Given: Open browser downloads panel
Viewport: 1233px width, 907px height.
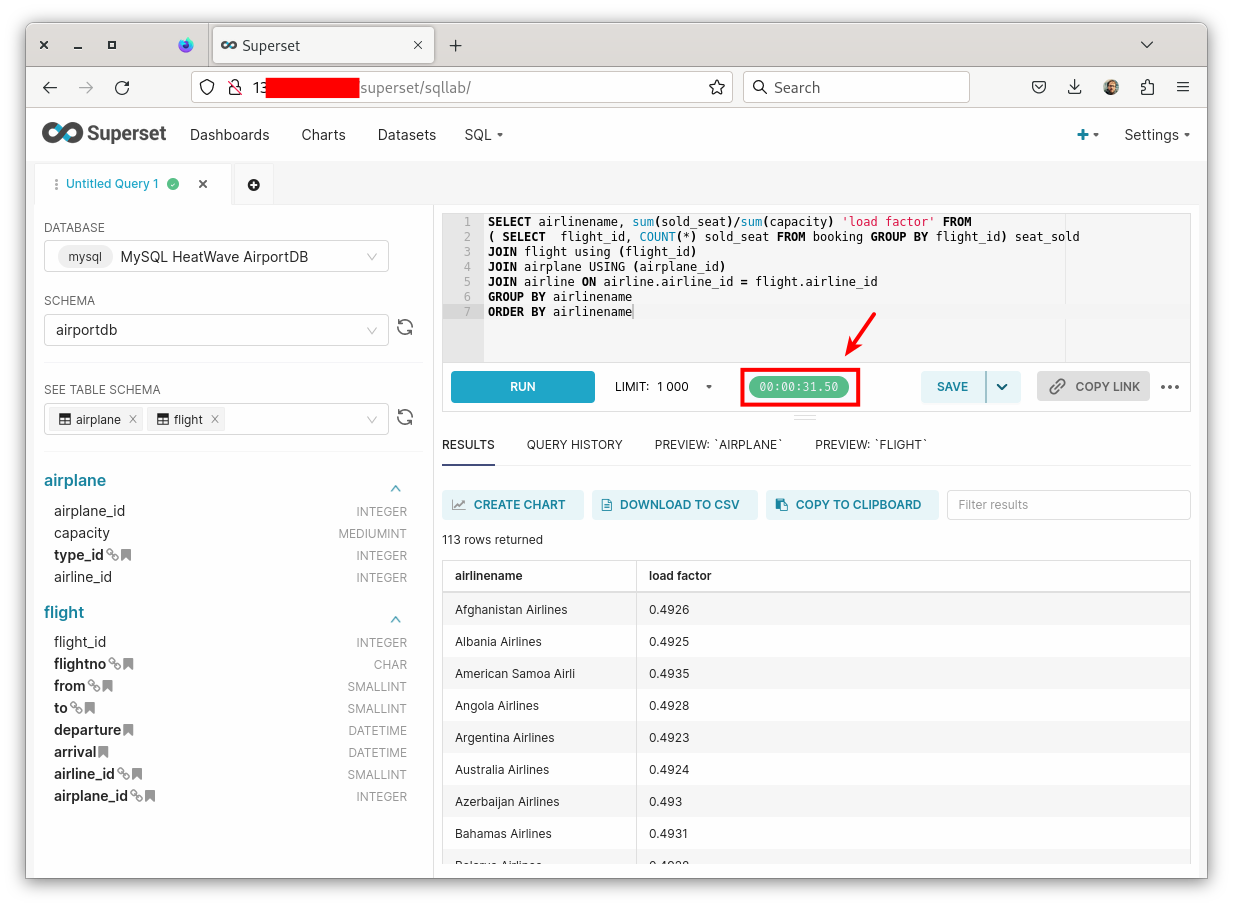Looking at the screenshot, I should [x=1075, y=87].
